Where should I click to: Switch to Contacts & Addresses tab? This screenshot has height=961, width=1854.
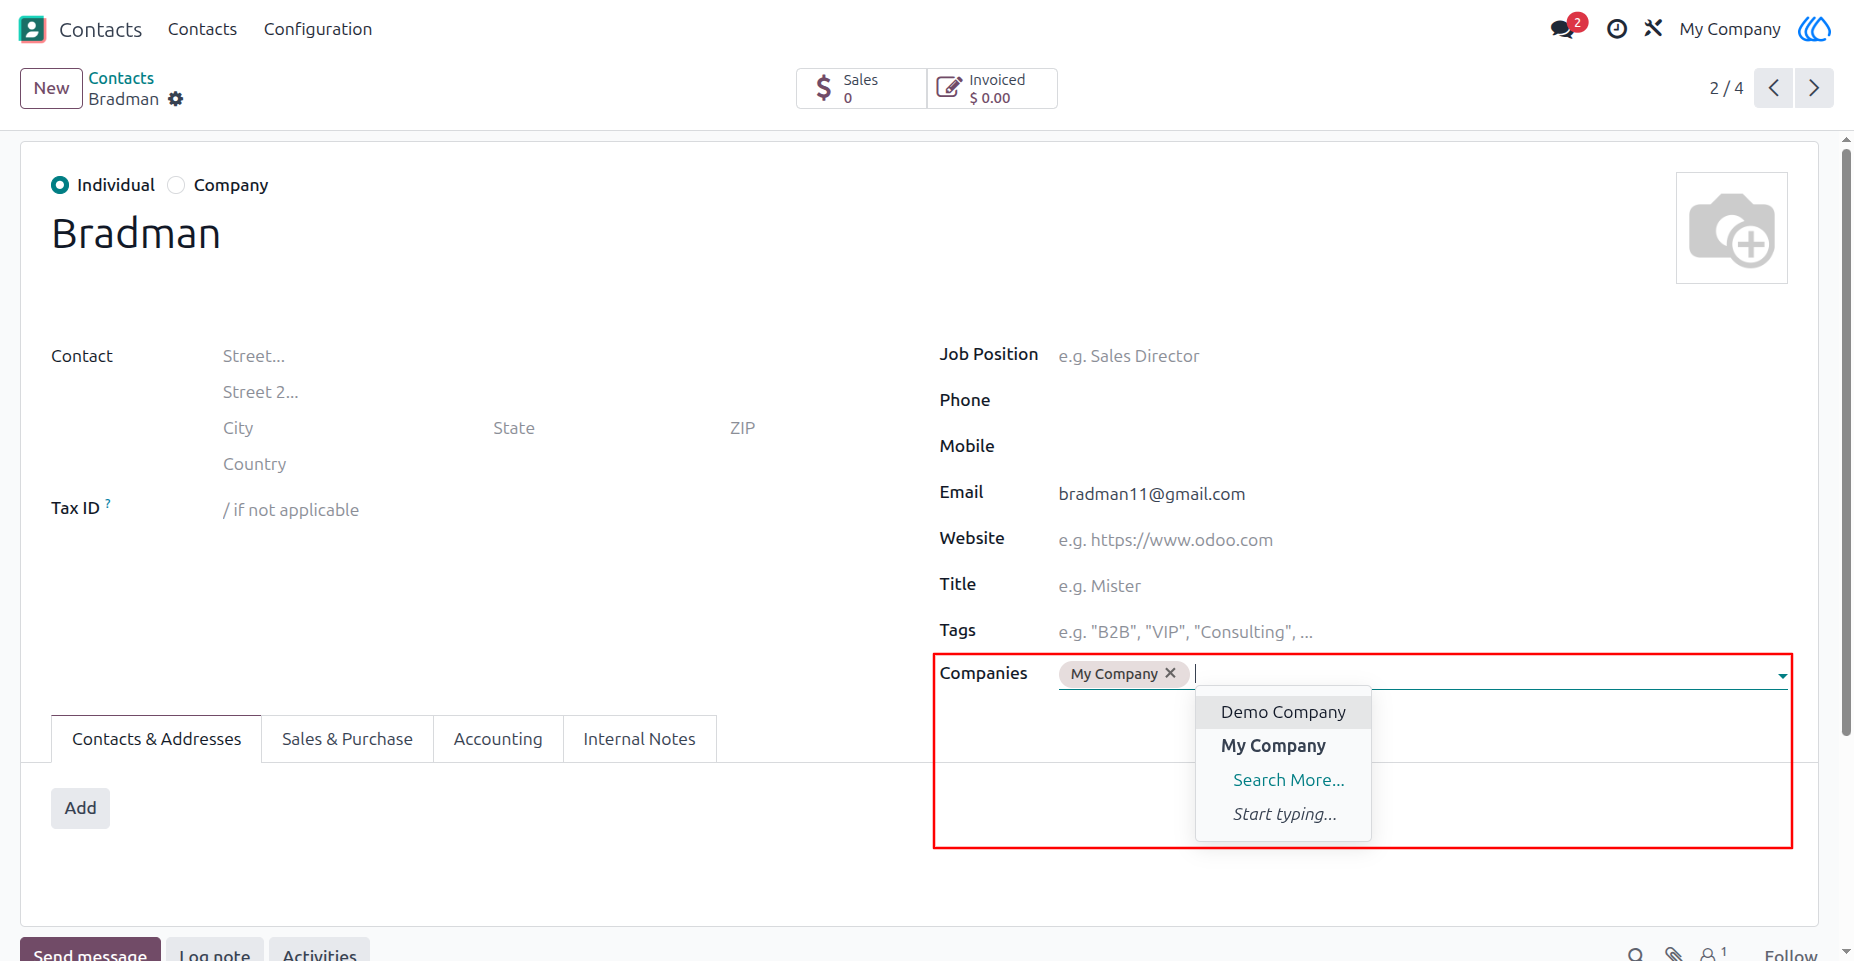point(156,739)
